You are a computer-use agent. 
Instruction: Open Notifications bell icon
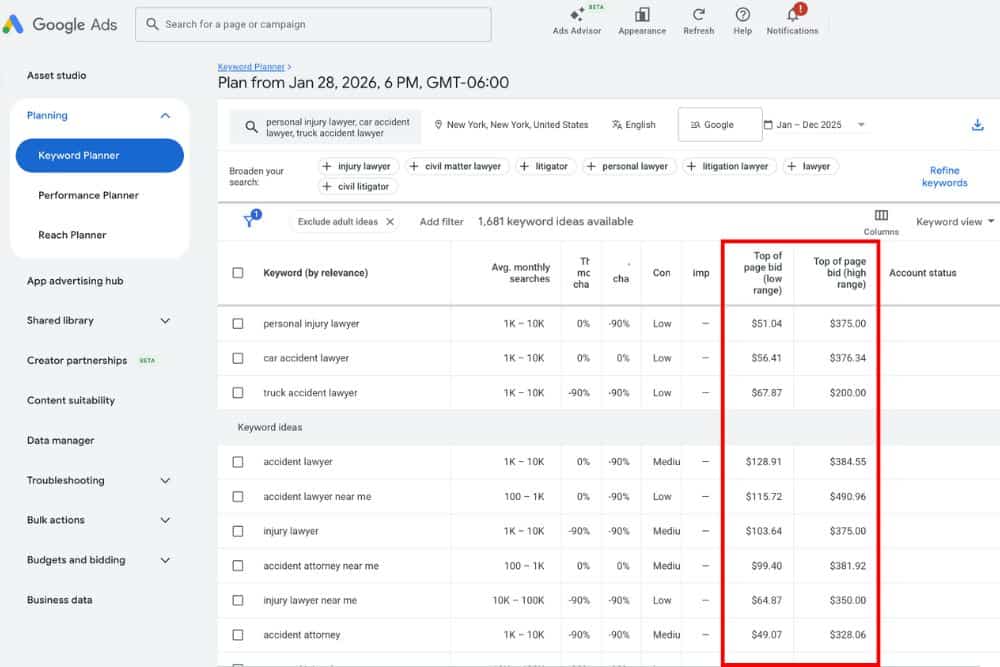click(793, 14)
